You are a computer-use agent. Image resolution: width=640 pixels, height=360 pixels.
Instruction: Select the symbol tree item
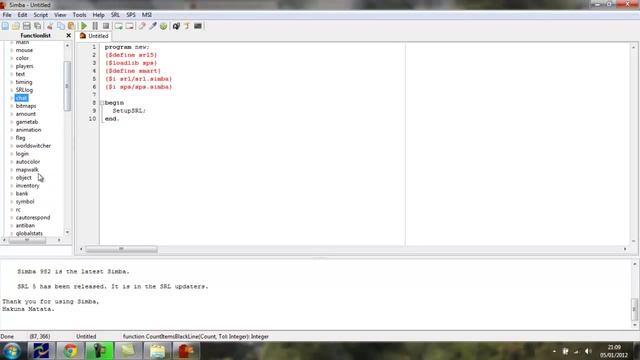(x=25, y=202)
